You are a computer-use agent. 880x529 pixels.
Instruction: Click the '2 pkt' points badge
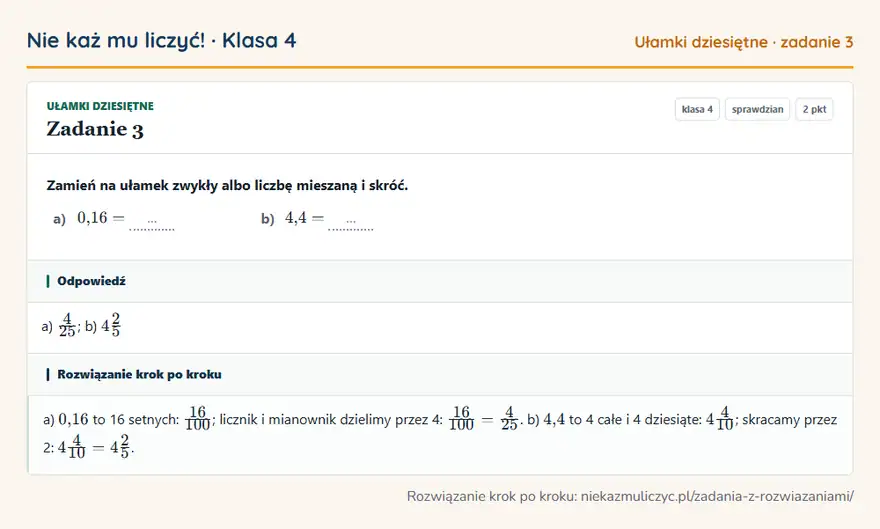pyautogui.click(x=814, y=109)
